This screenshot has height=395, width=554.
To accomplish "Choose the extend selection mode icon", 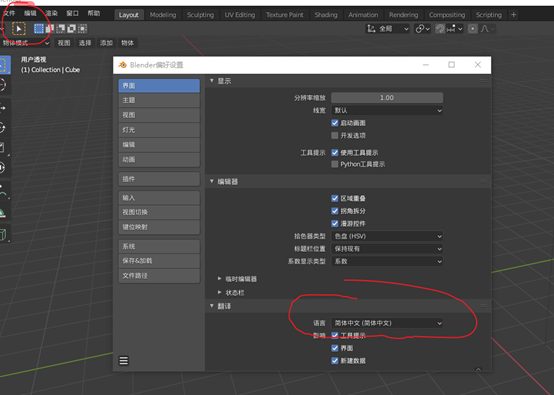I will pos(50,29).
